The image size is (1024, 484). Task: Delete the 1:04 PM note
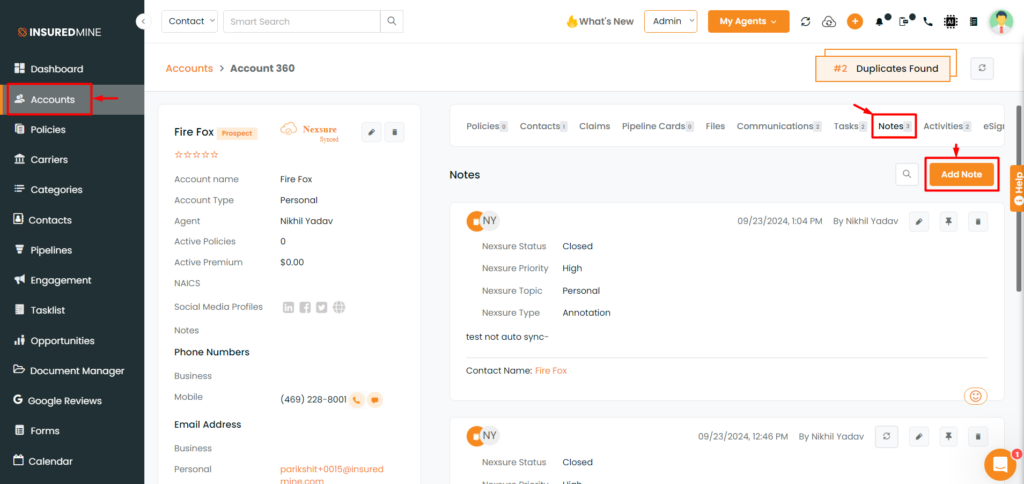tap(978, 221)
